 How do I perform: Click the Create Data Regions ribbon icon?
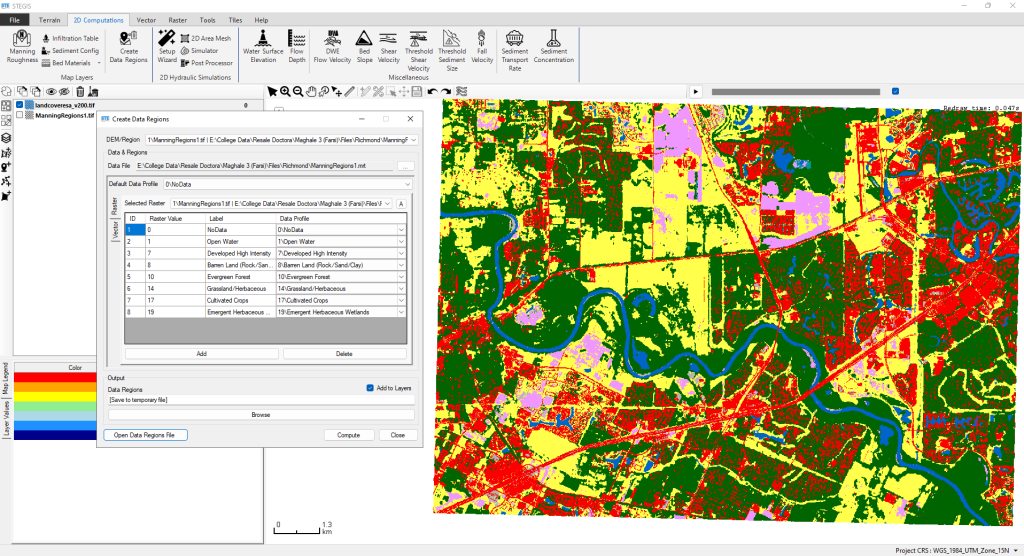[128, 46]
